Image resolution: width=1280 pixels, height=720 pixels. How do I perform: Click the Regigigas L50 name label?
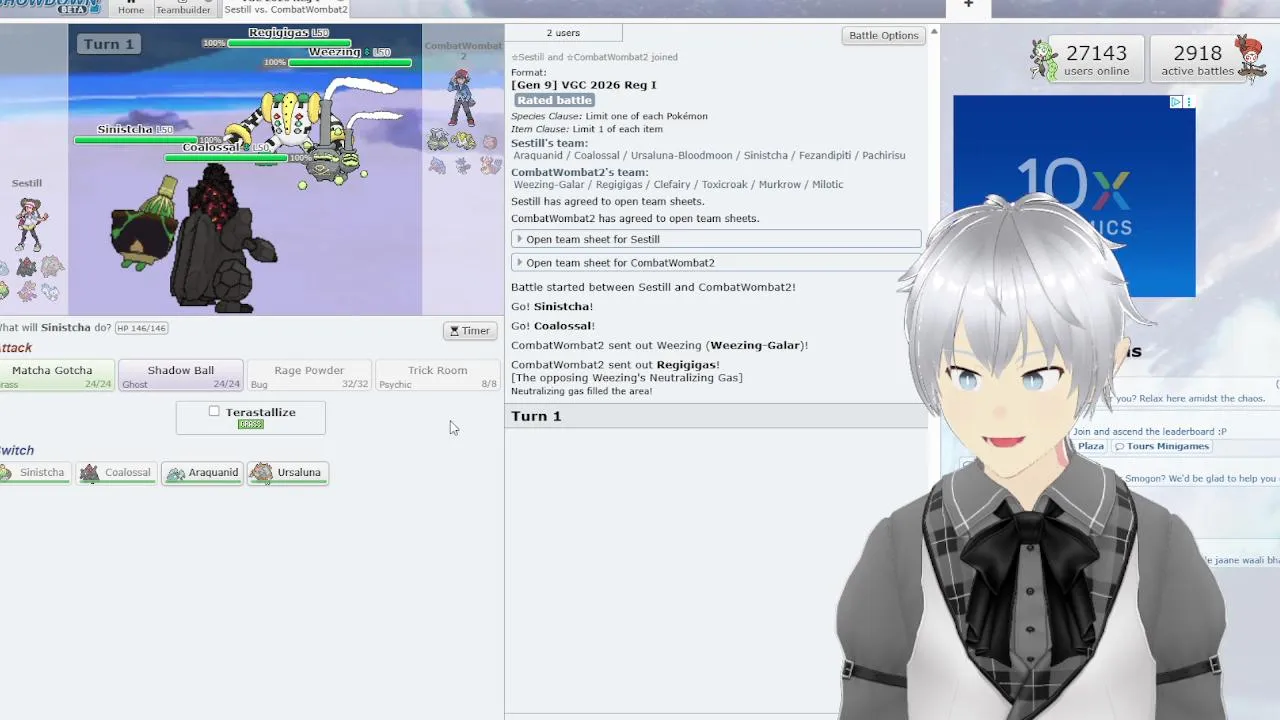288,32
